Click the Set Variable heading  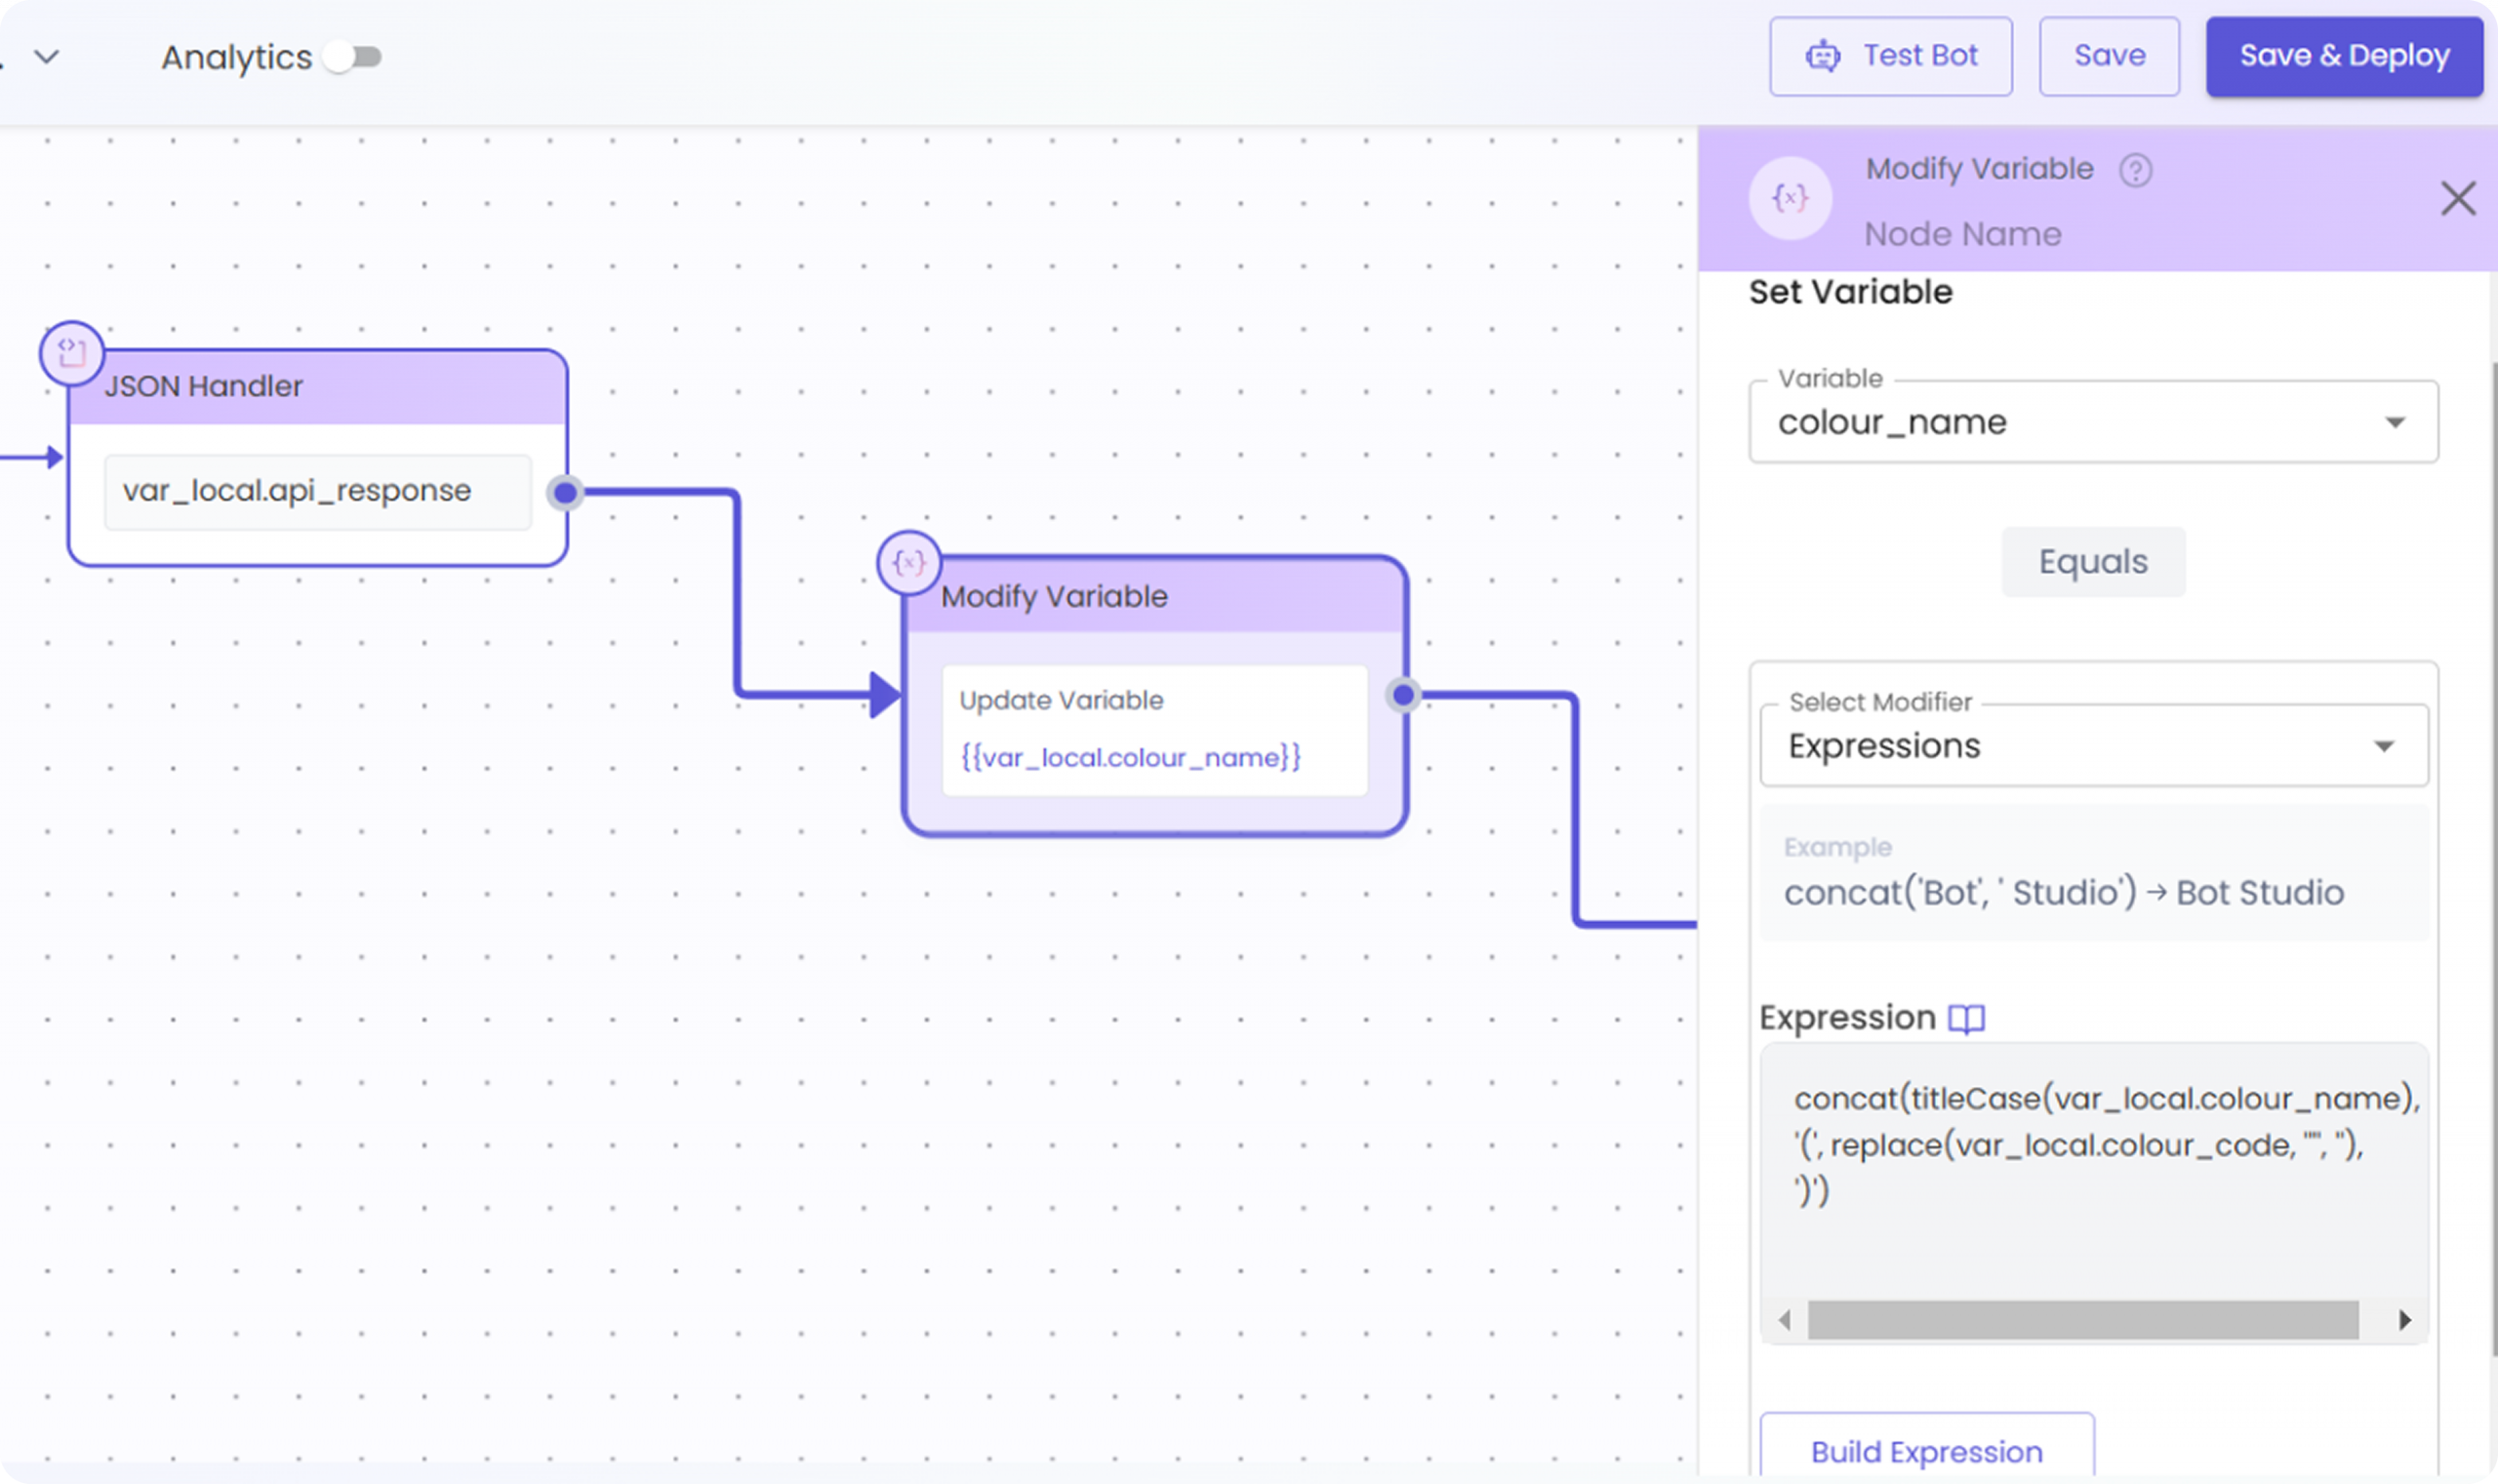(x=1850, y=292)
